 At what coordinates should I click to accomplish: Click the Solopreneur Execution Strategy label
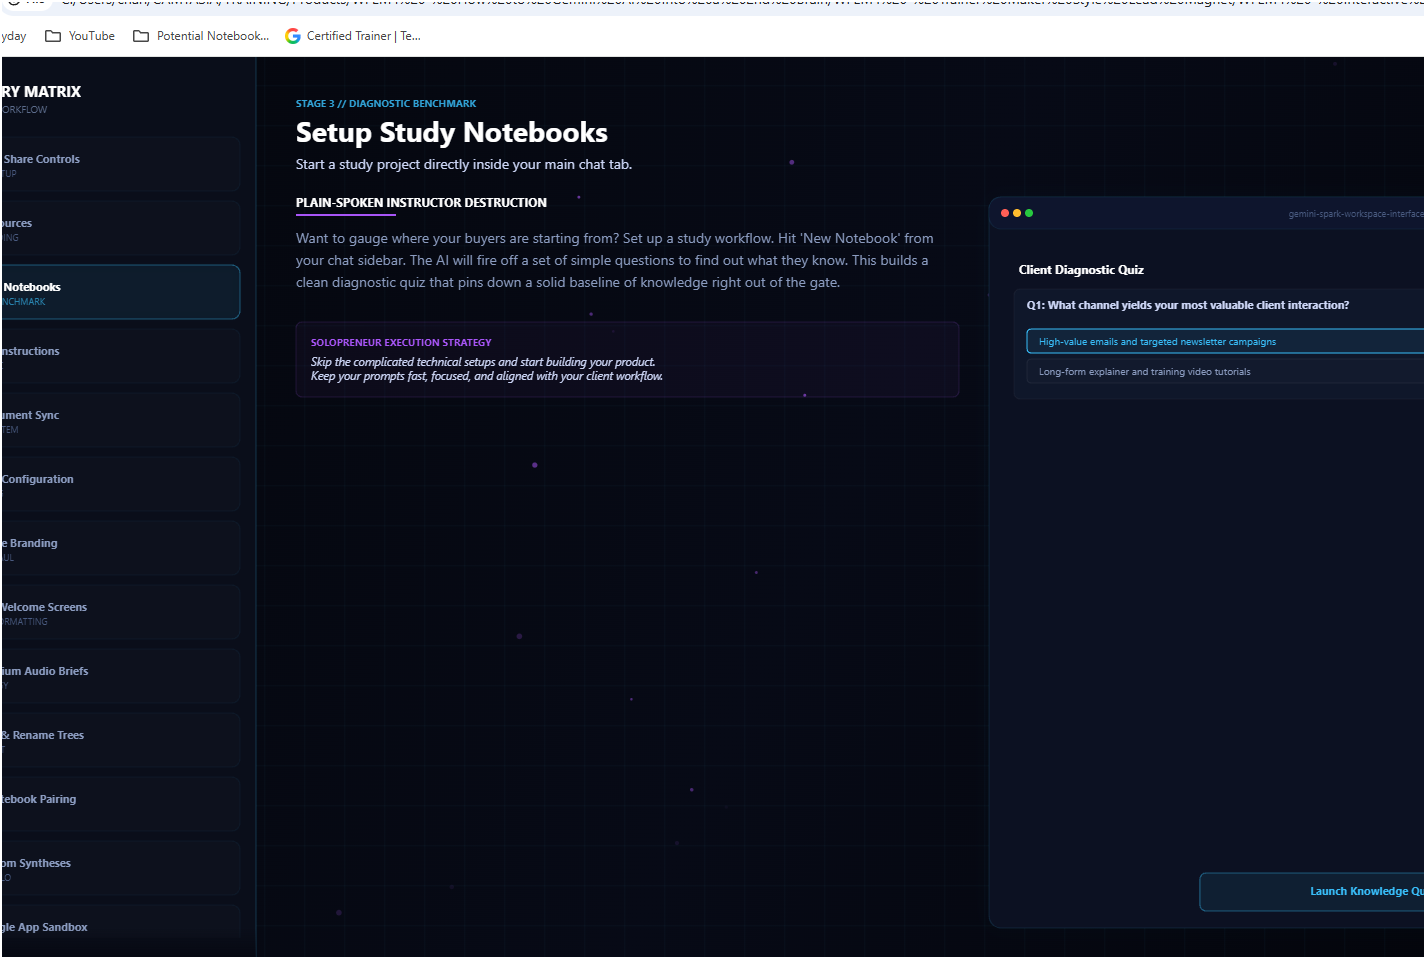[x=401, y=343]
